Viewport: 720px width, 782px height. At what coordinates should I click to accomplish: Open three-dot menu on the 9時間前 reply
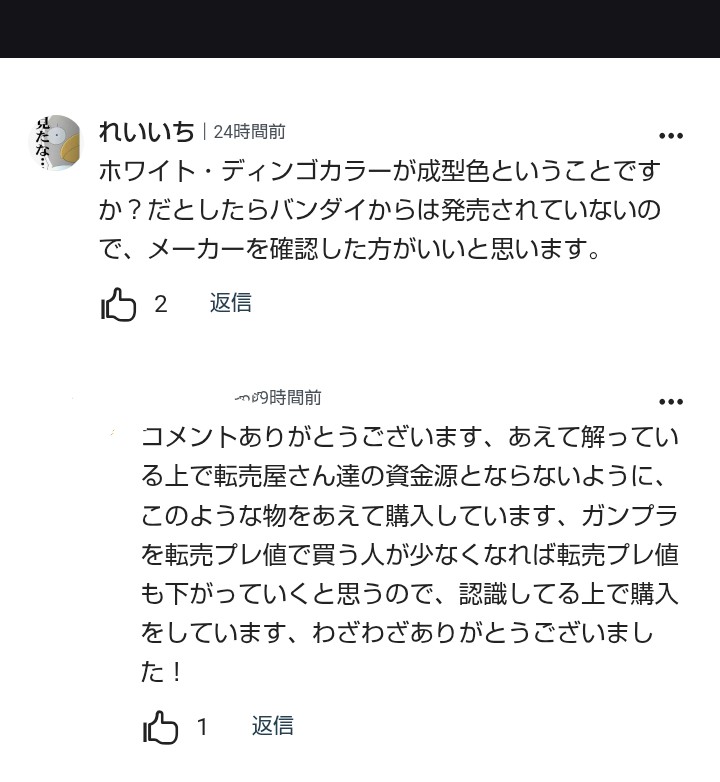[670, 402]
